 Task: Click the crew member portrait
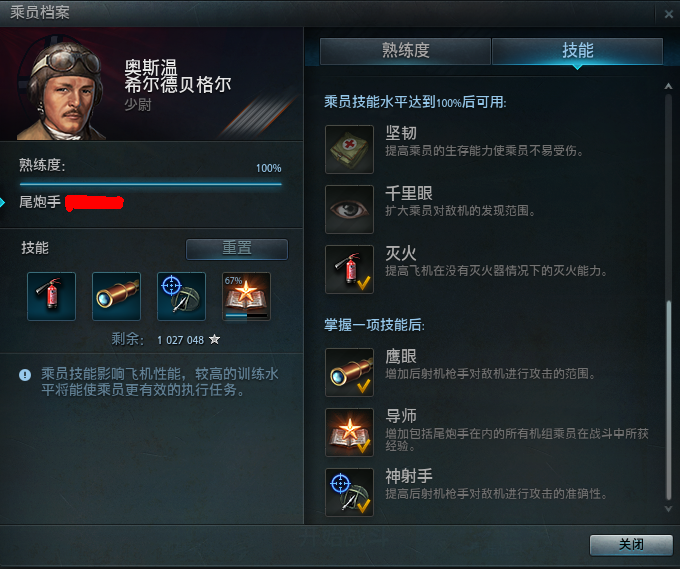pos(61,89)
